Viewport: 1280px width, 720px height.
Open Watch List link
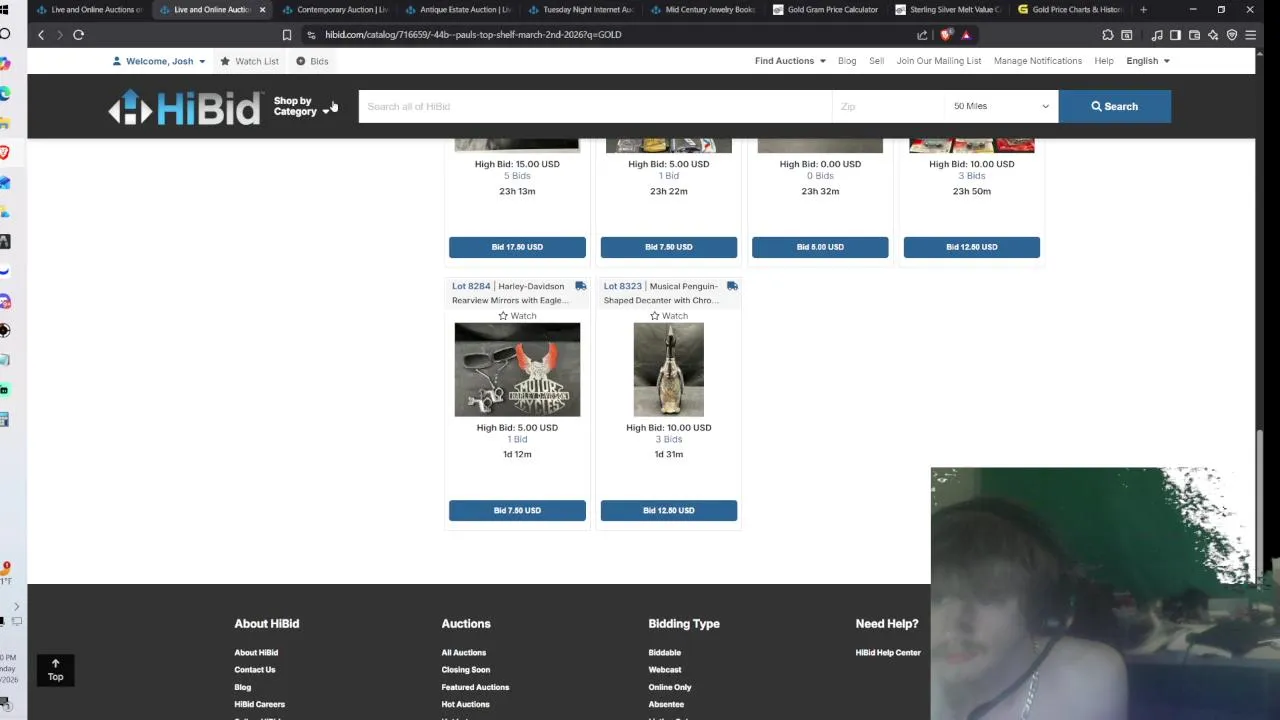click(250, 61)
